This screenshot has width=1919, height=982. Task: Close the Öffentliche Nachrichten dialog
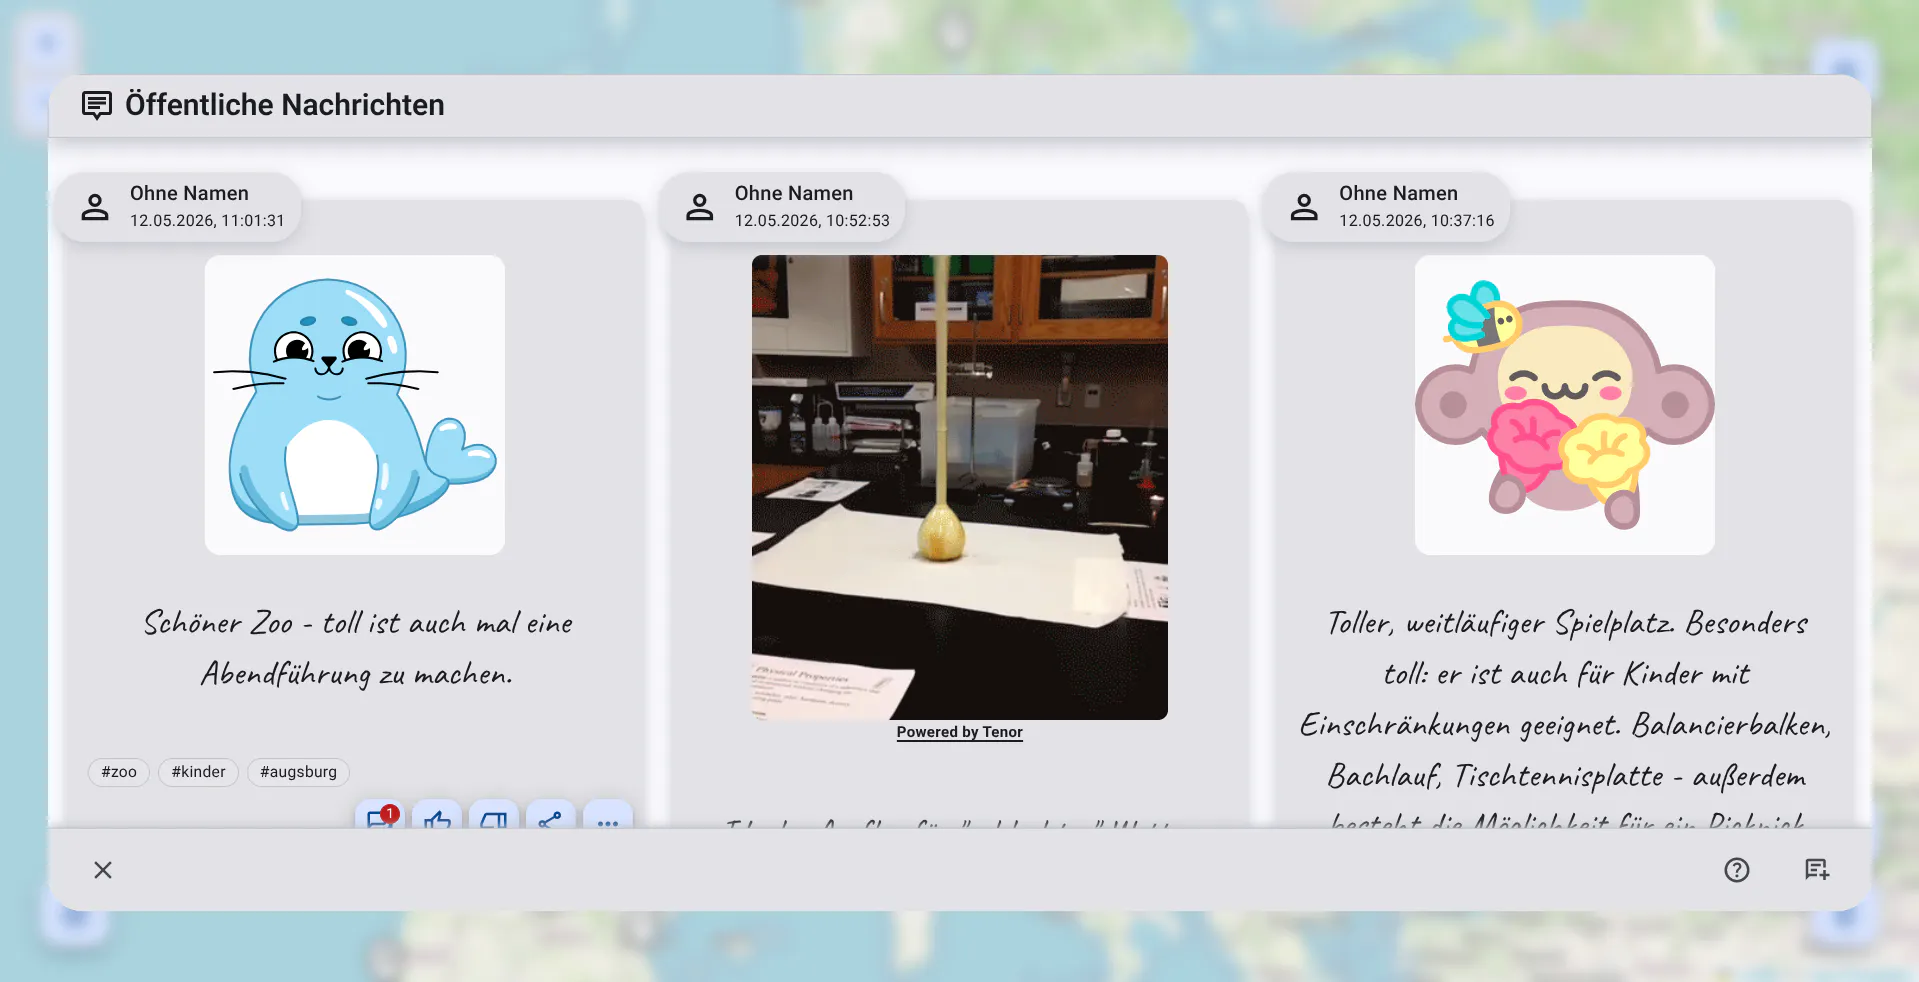point(103,870)
